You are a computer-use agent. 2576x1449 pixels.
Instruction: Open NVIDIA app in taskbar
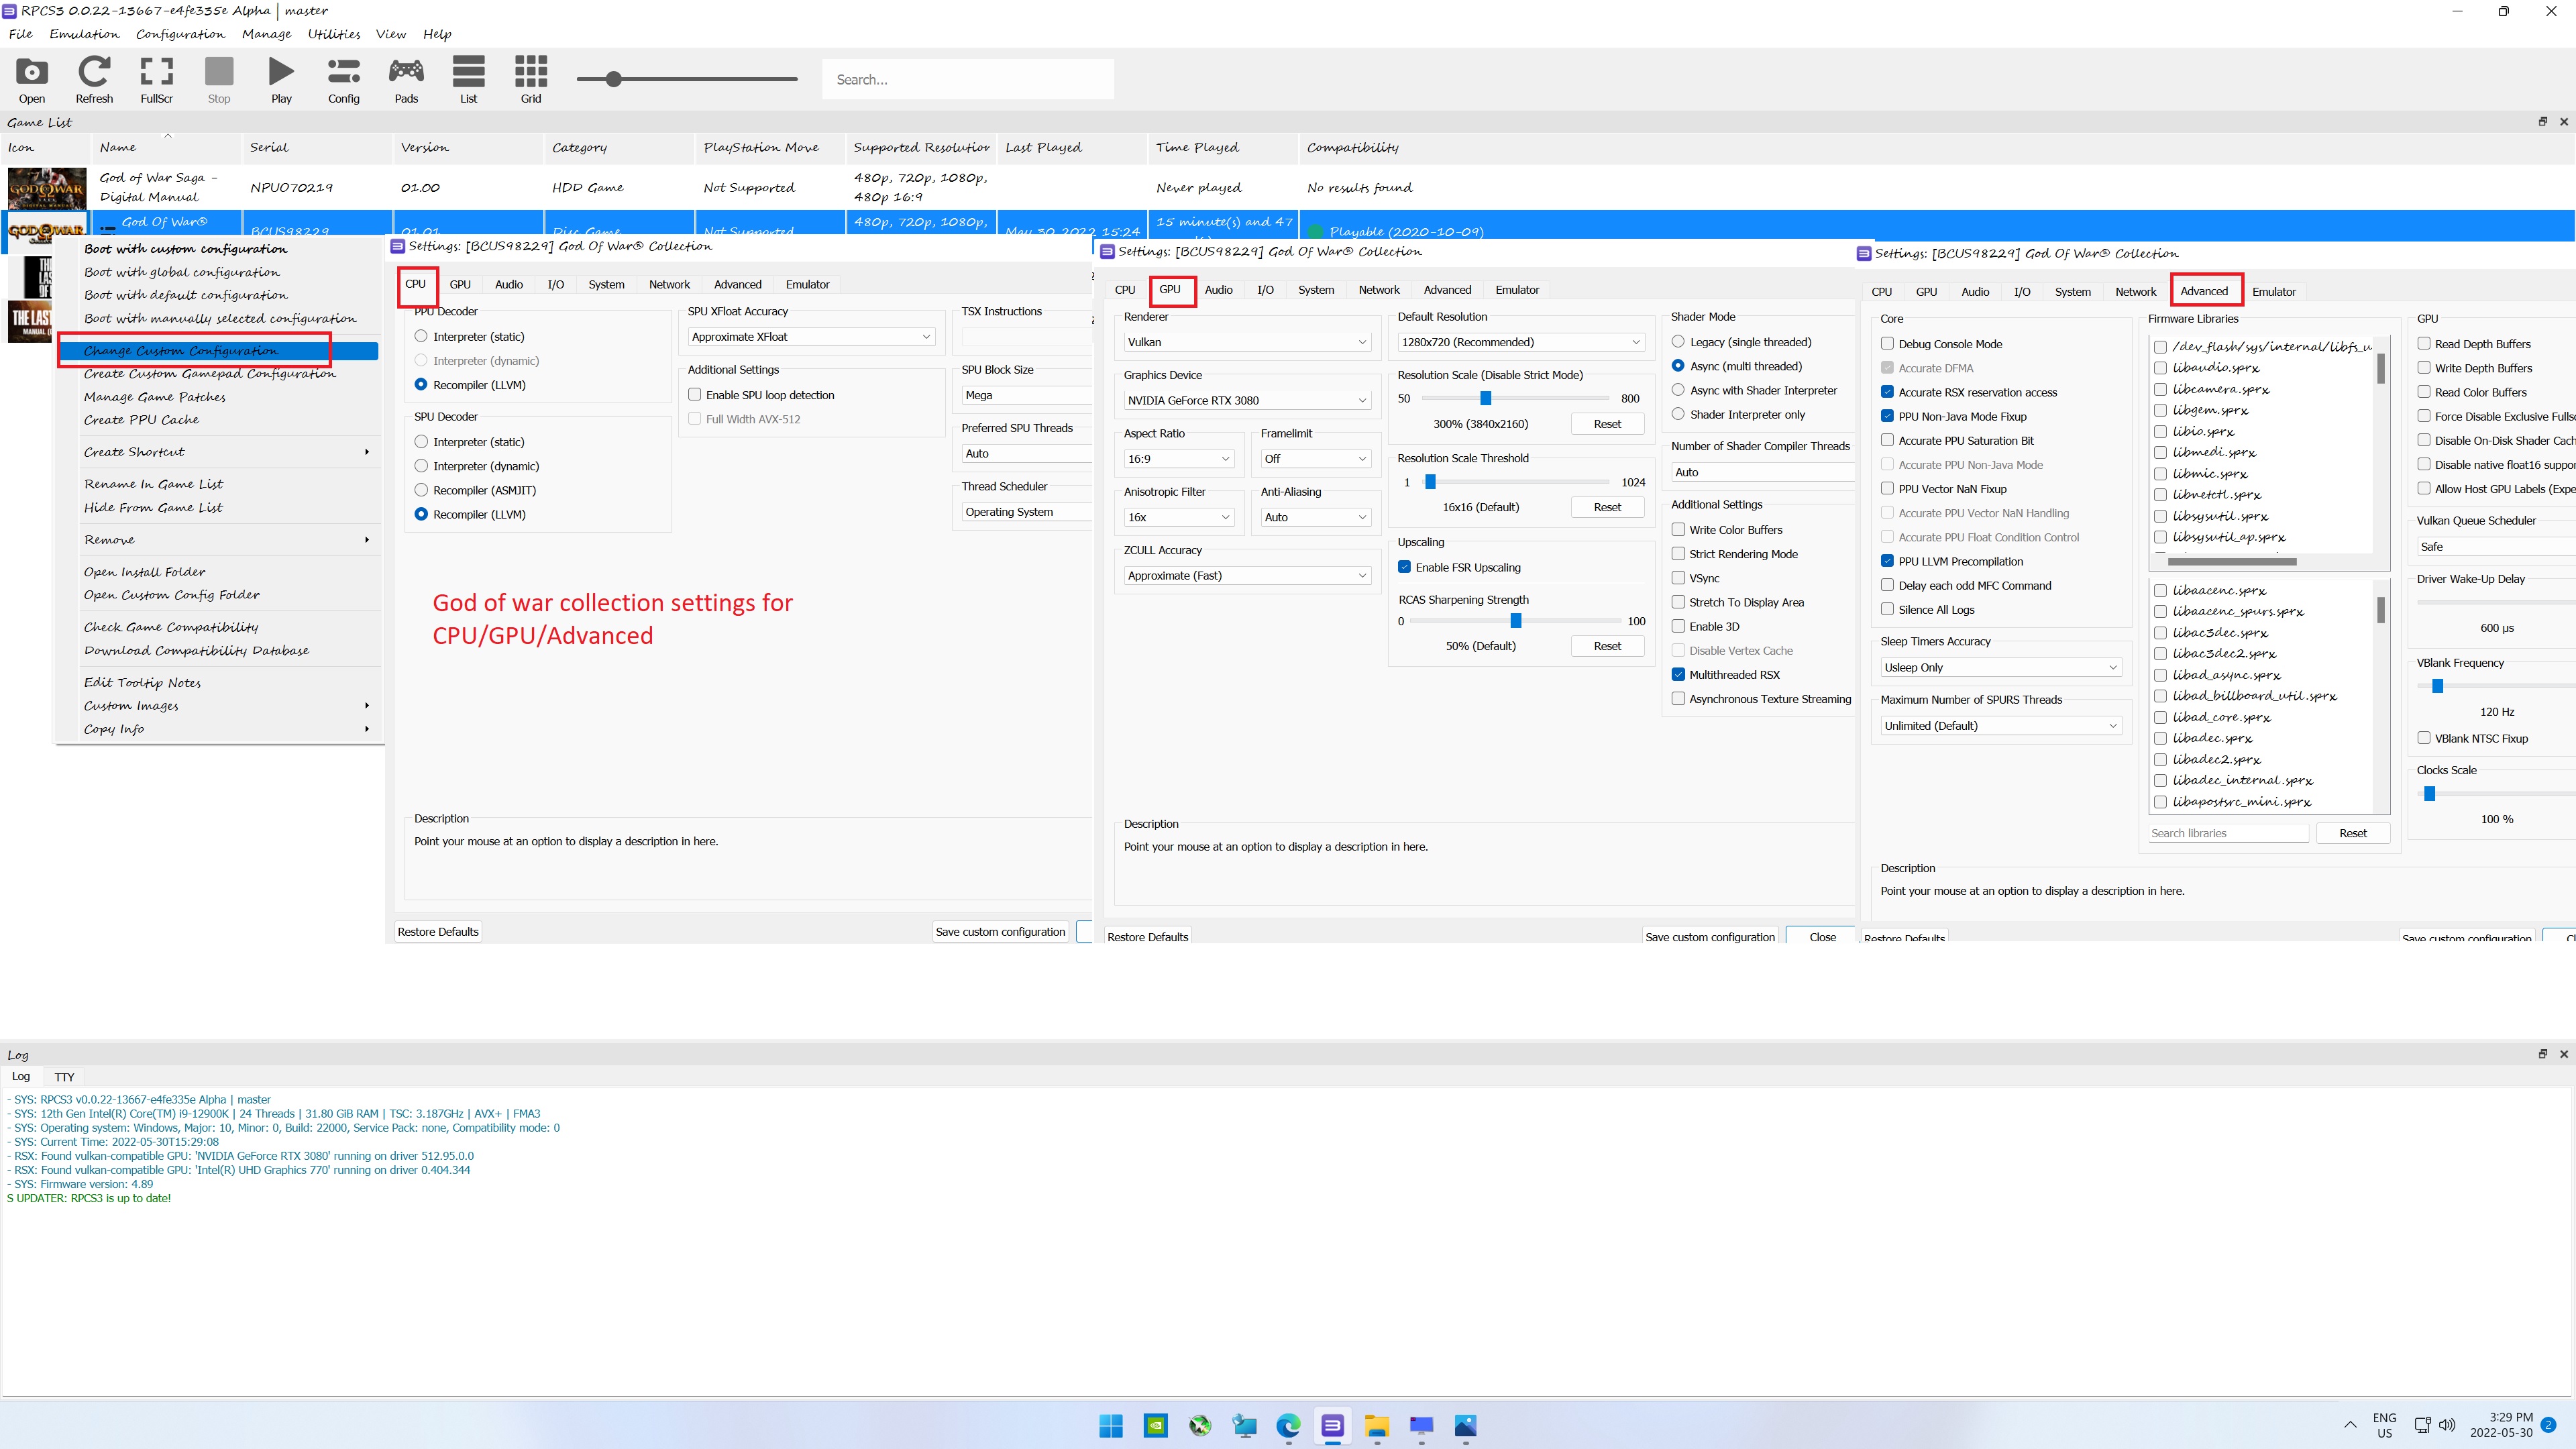pos(1155,1426)
